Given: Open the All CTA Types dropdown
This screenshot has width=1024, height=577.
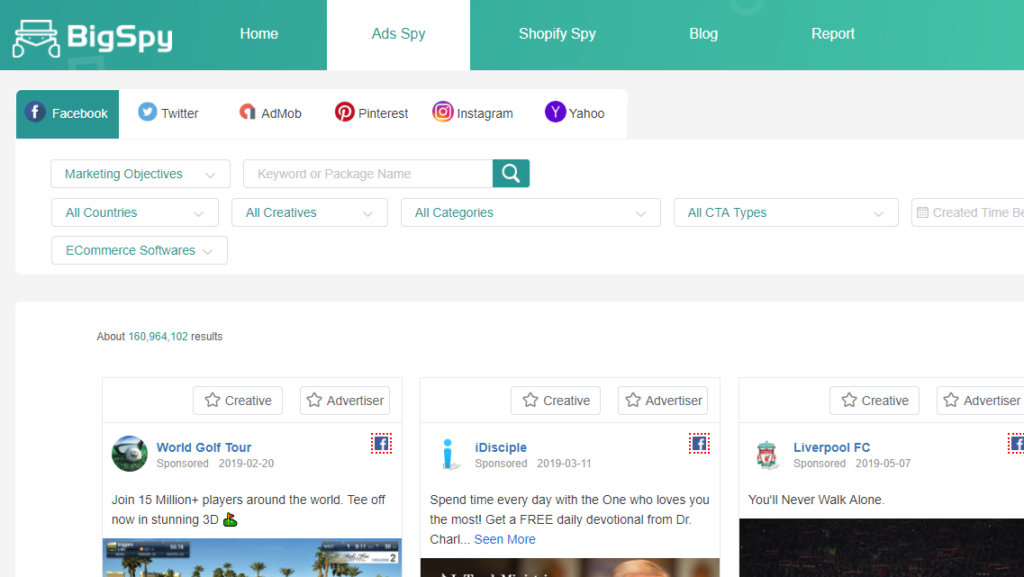Looking at the screenshot, I should tap(786, 213).
